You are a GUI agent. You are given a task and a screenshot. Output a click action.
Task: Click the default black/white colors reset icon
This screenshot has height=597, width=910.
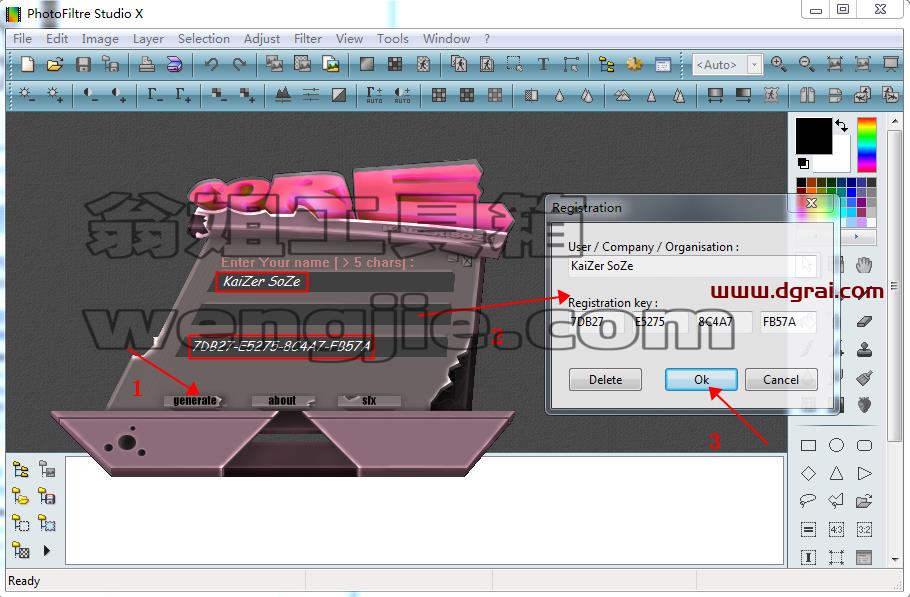803,164
